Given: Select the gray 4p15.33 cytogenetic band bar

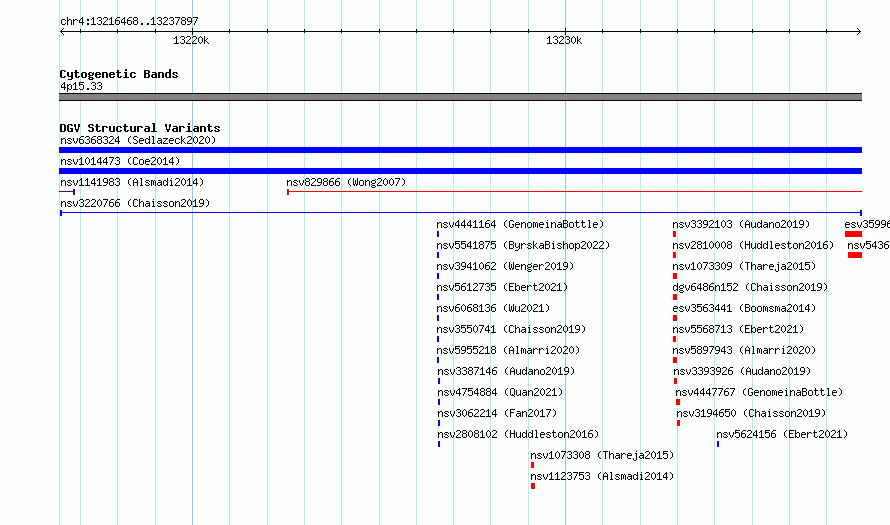Looking at the screenshot, I should [460, 97].
